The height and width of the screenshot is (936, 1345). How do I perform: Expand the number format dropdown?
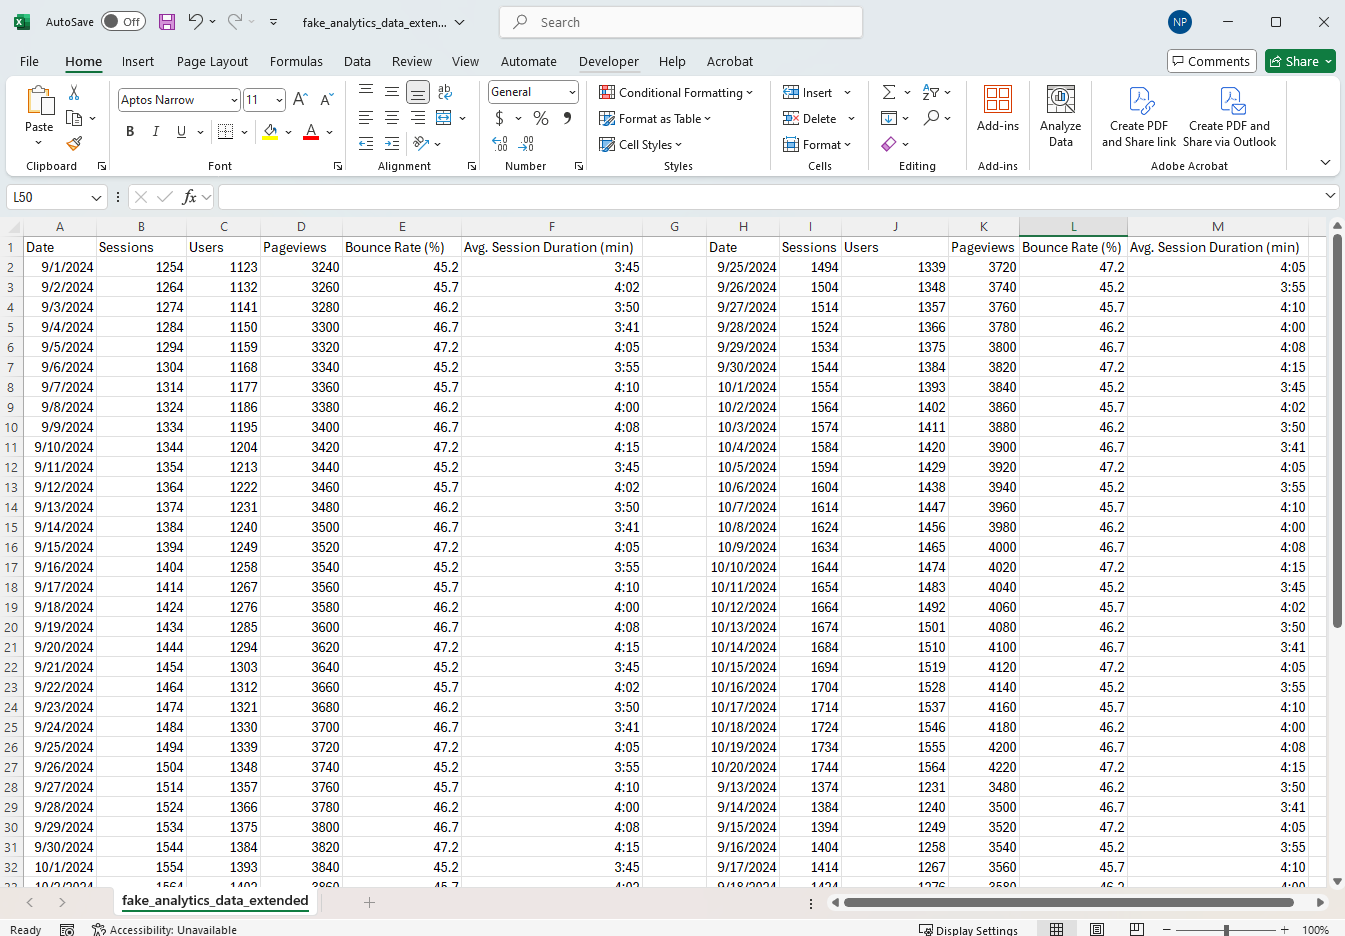(572, 92)
